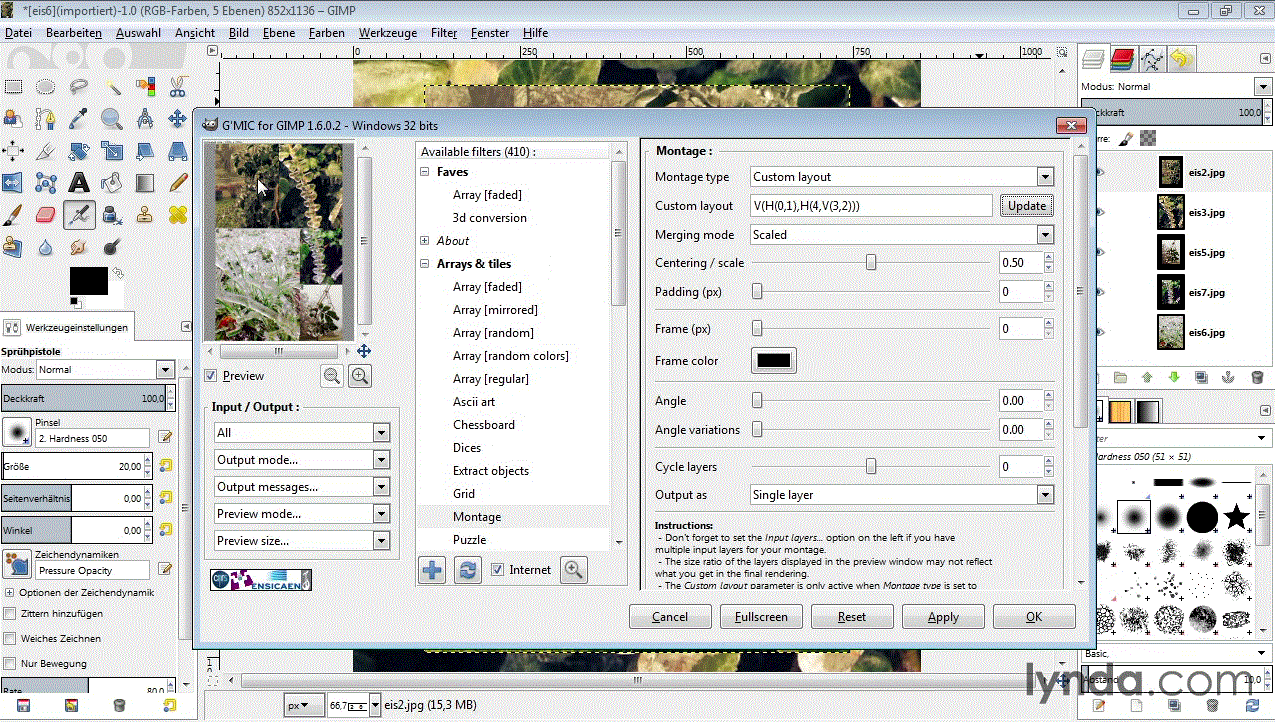Open the Filter menu

pyautogui.click(x=444, y=33)
